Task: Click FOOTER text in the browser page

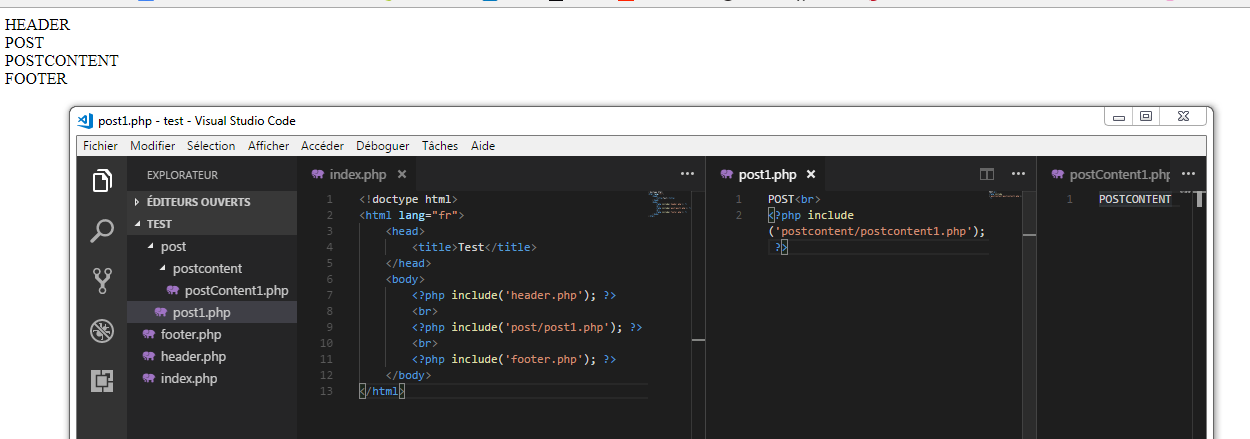Action: (x=36, y=79)
